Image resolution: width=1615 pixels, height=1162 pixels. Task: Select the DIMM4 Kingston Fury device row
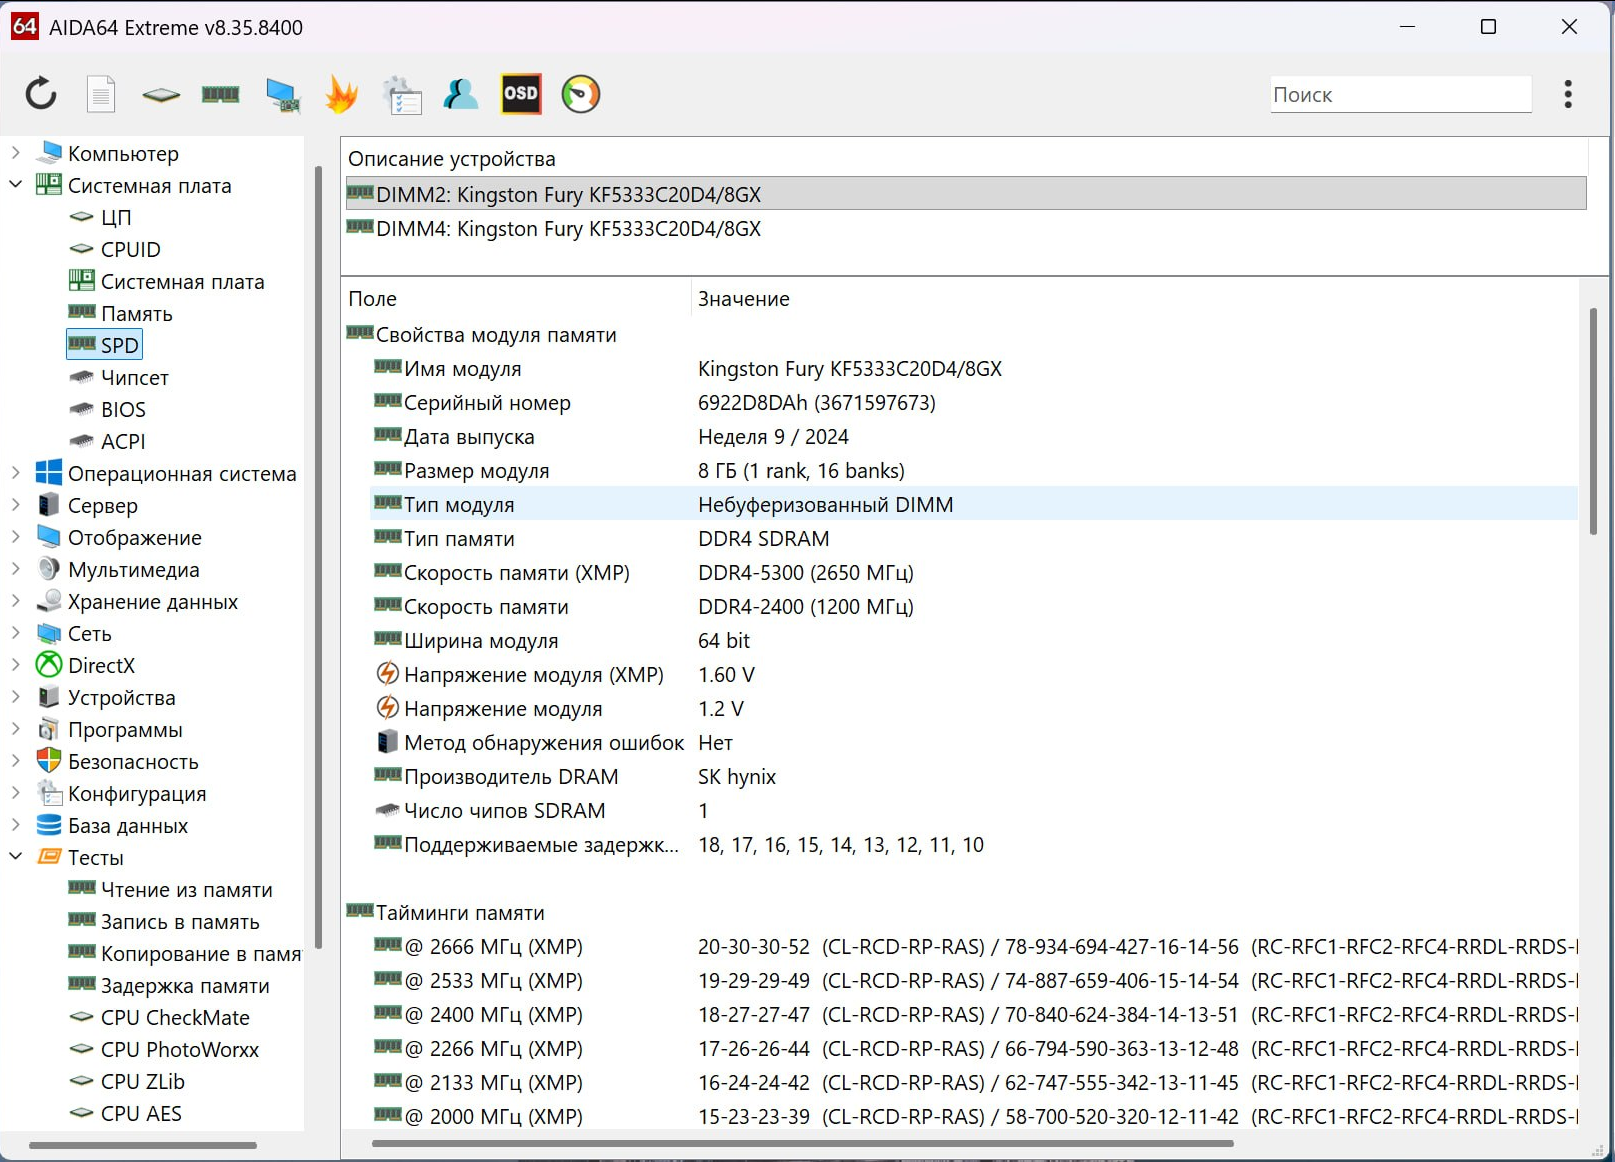(x=966, y=228)
